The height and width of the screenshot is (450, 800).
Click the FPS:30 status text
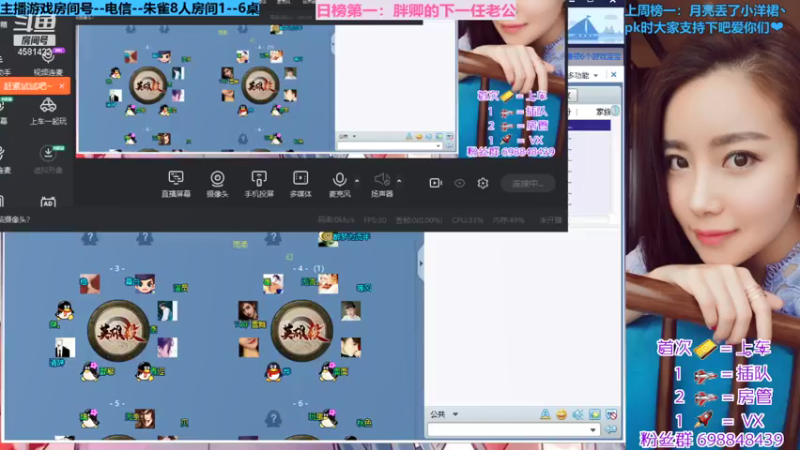click(375, 220)
